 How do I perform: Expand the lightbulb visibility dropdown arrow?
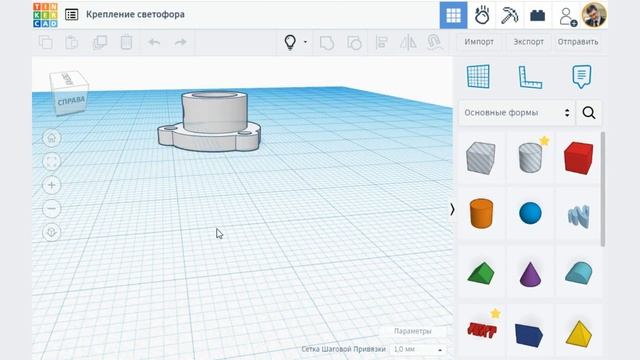pos(305,42)
